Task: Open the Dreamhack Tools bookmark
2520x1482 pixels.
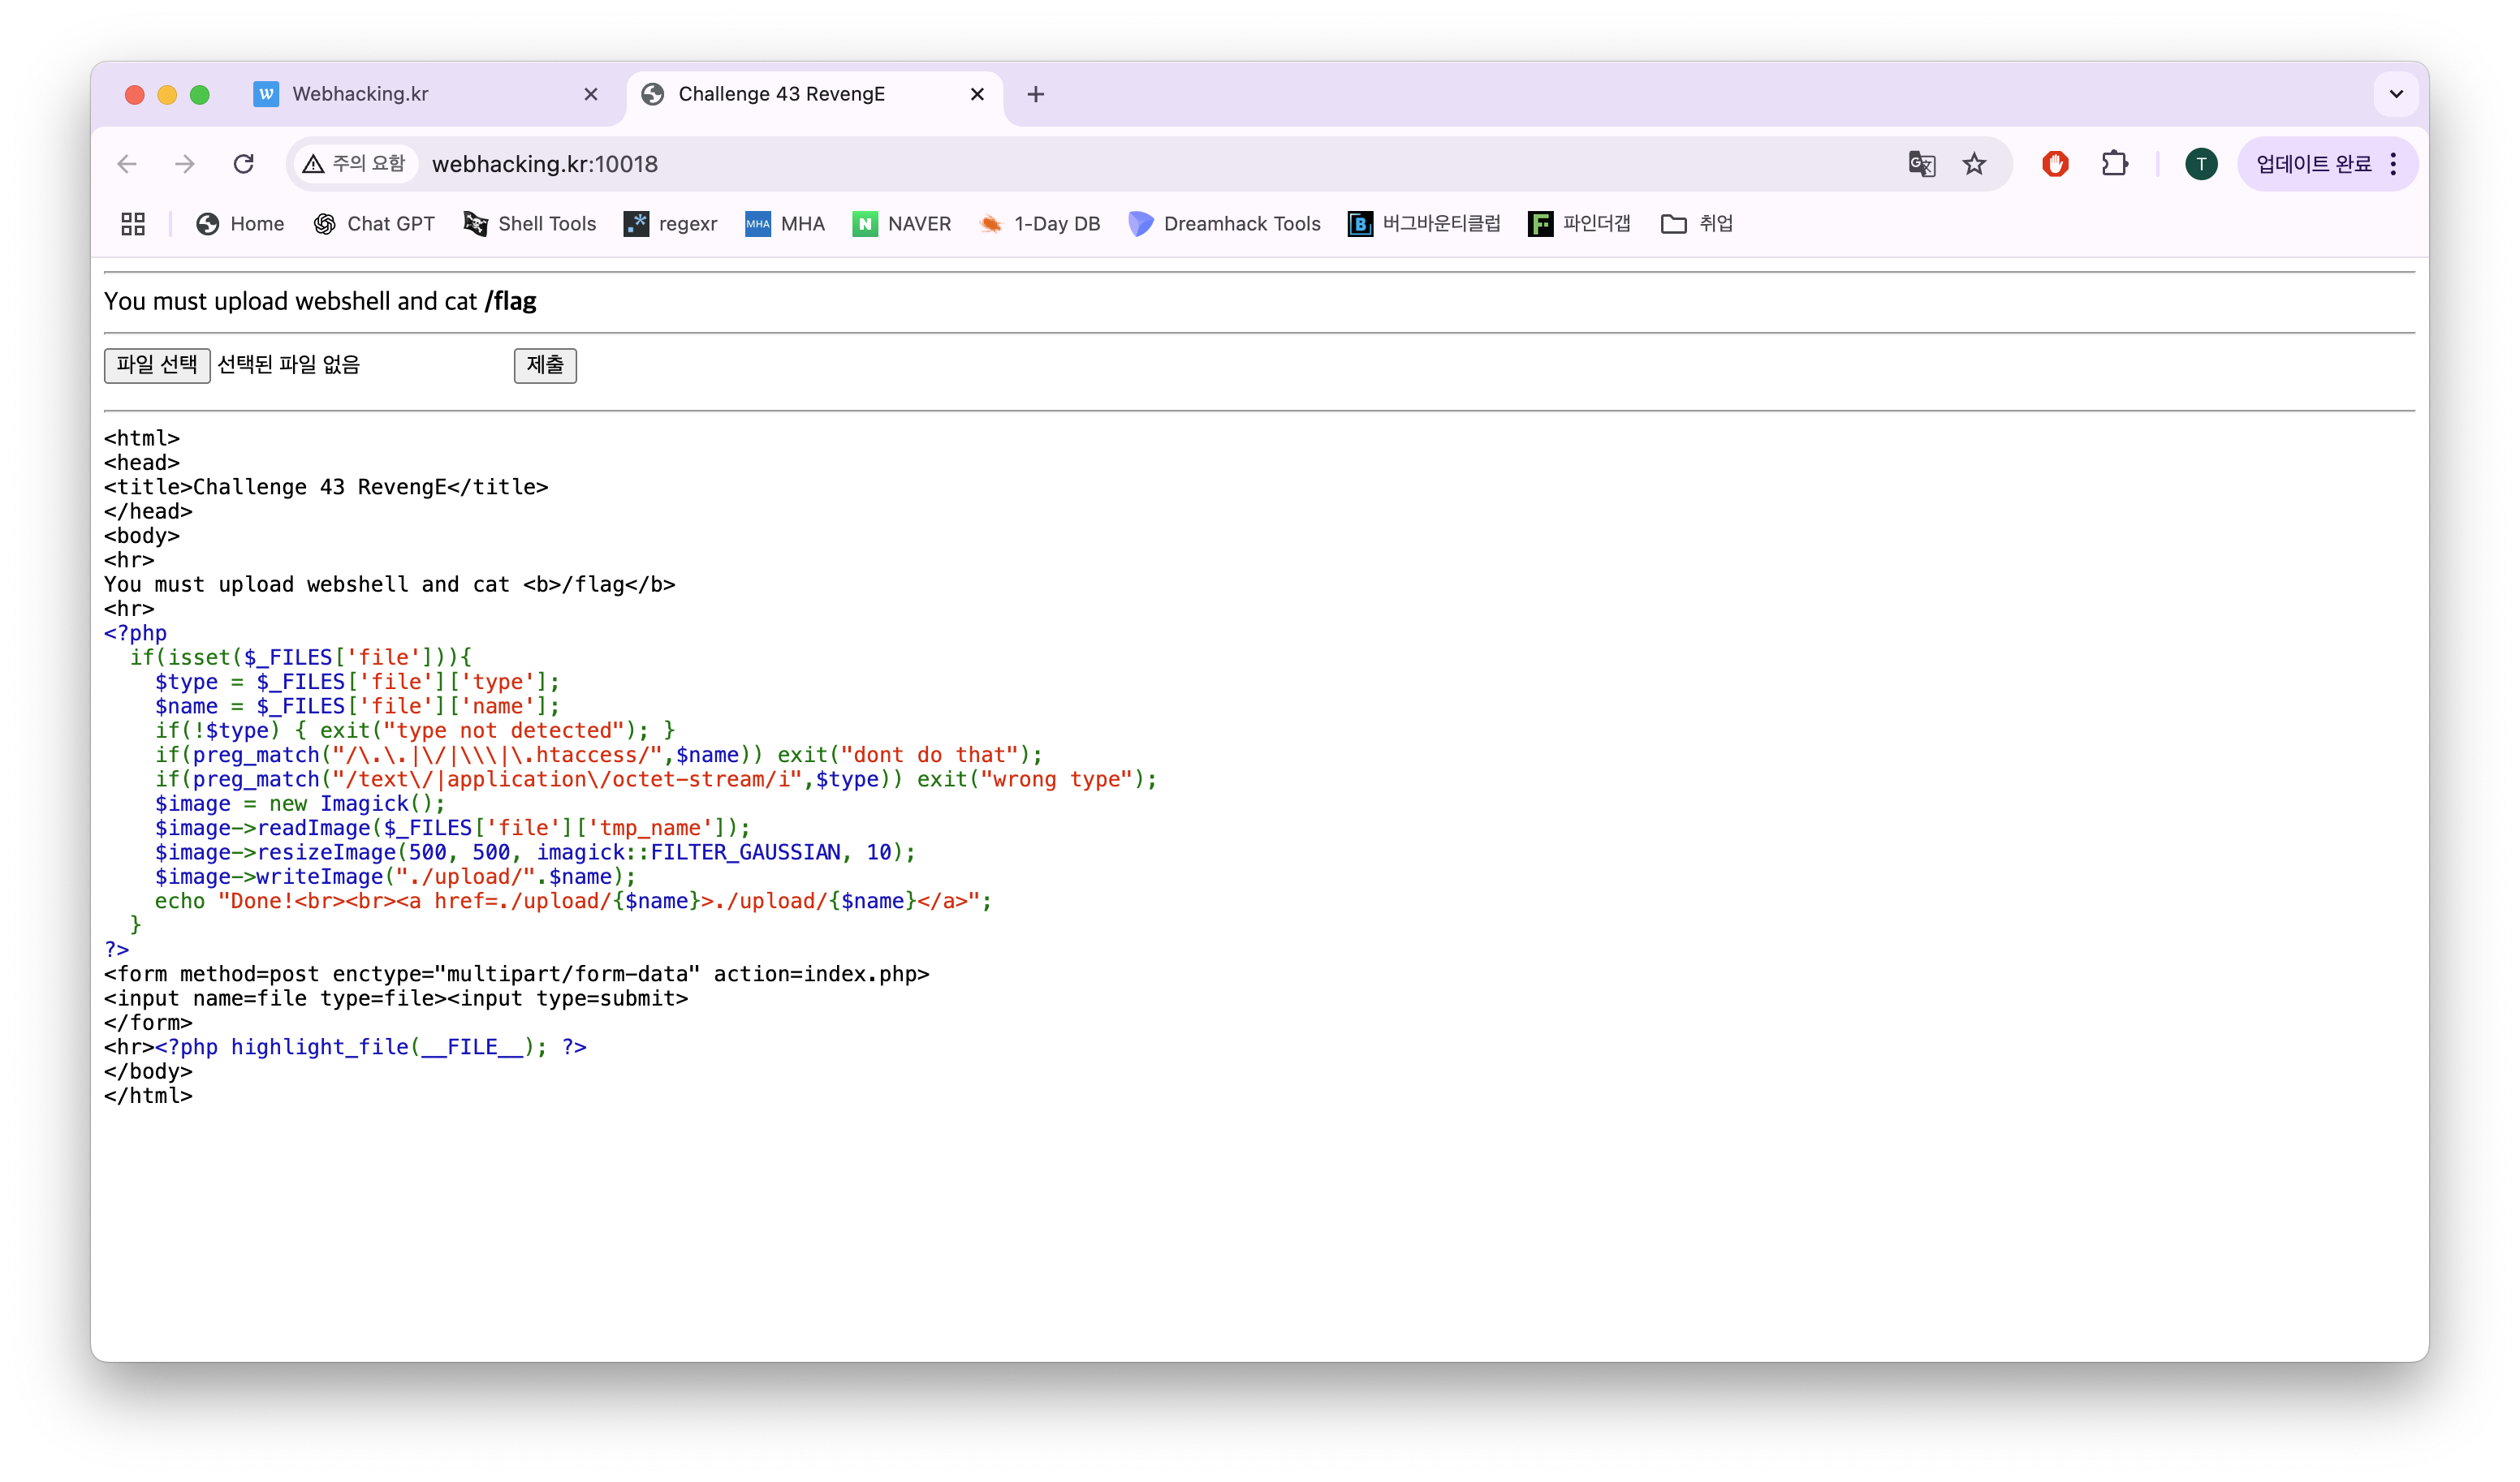Action: click(x=1224, y=224)
